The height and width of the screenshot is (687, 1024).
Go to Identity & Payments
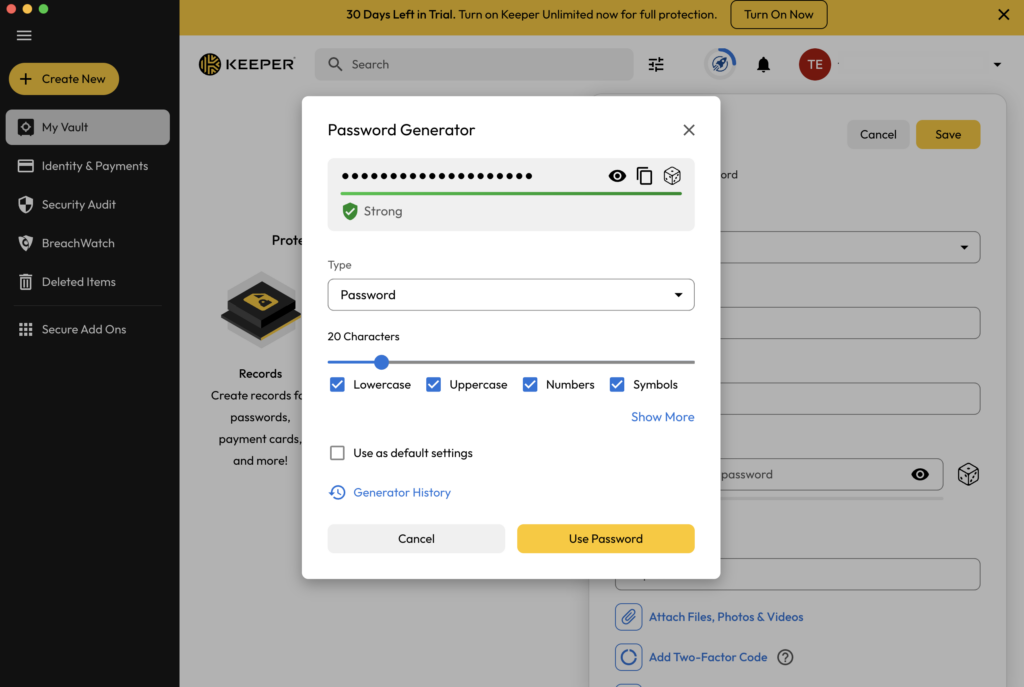pos(88,166)
